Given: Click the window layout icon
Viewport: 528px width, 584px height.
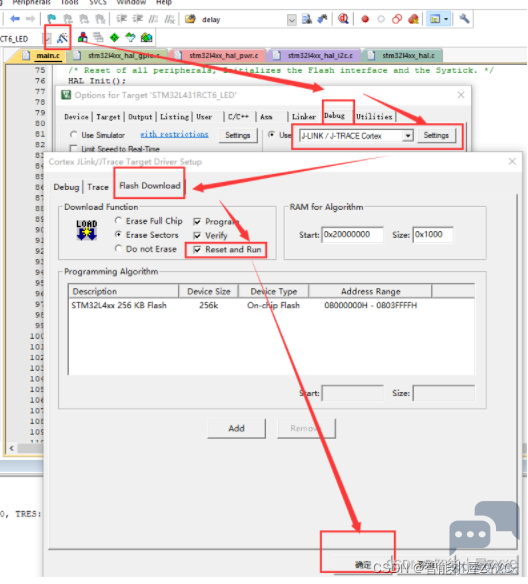Looking at the screenshot, I should tap(435, 19).
